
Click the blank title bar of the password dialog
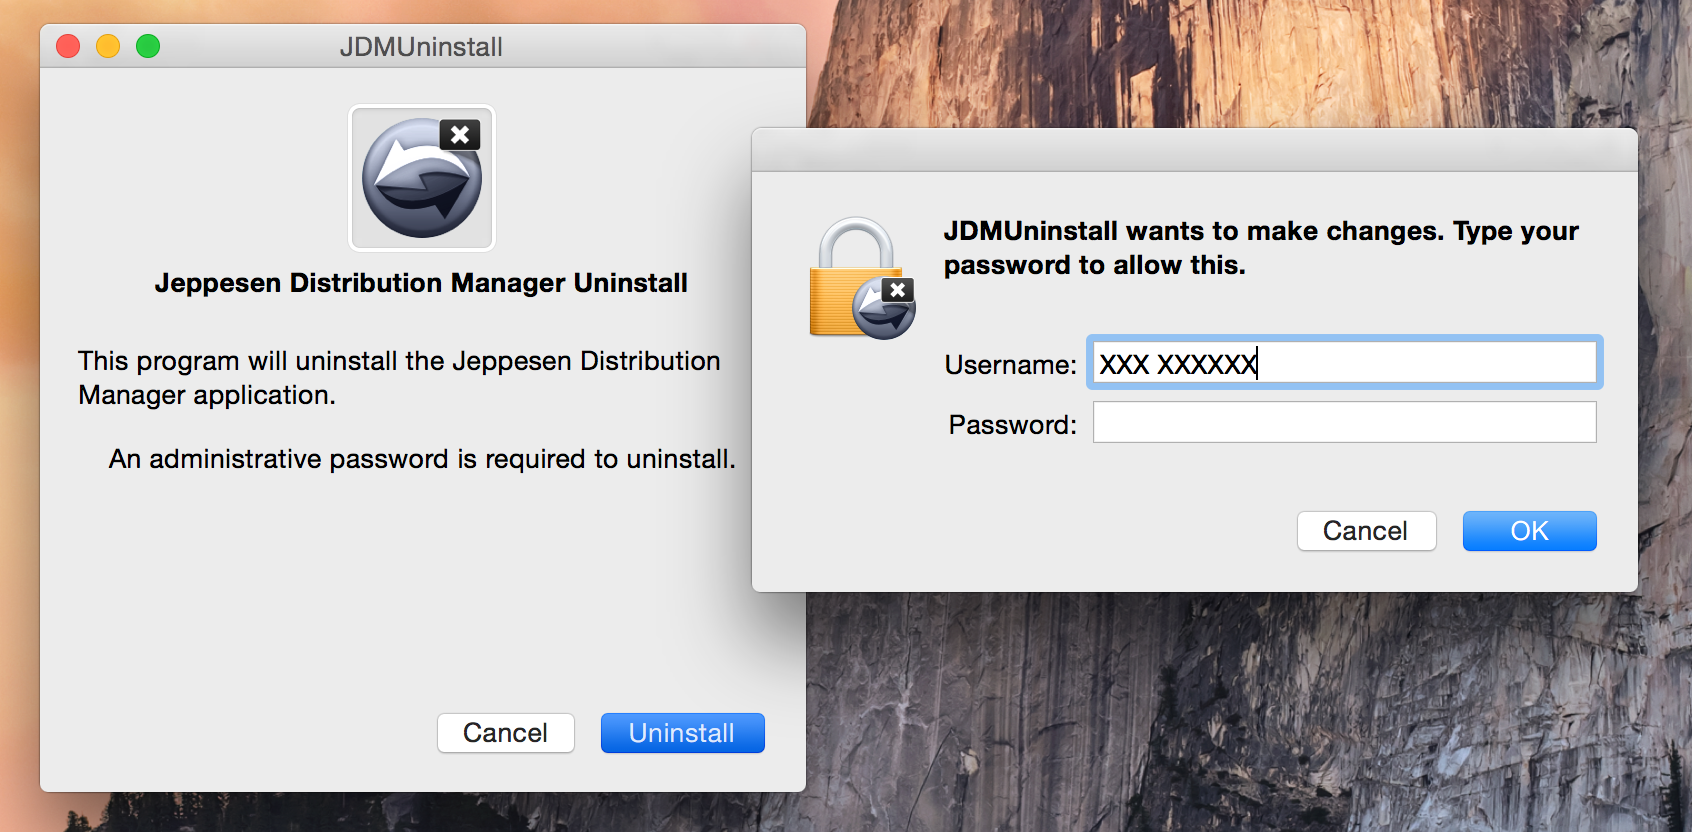pos(1194,150)
